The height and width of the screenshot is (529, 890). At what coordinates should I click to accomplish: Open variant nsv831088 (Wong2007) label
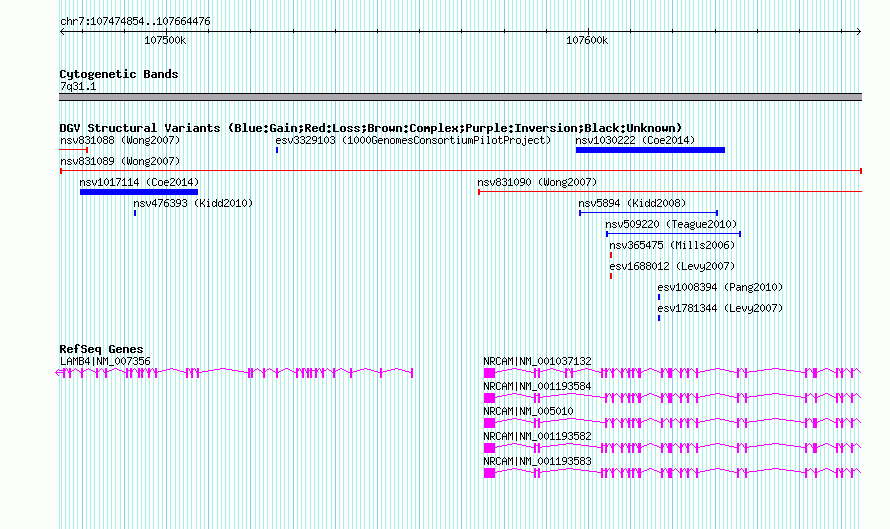coord(120,140)
